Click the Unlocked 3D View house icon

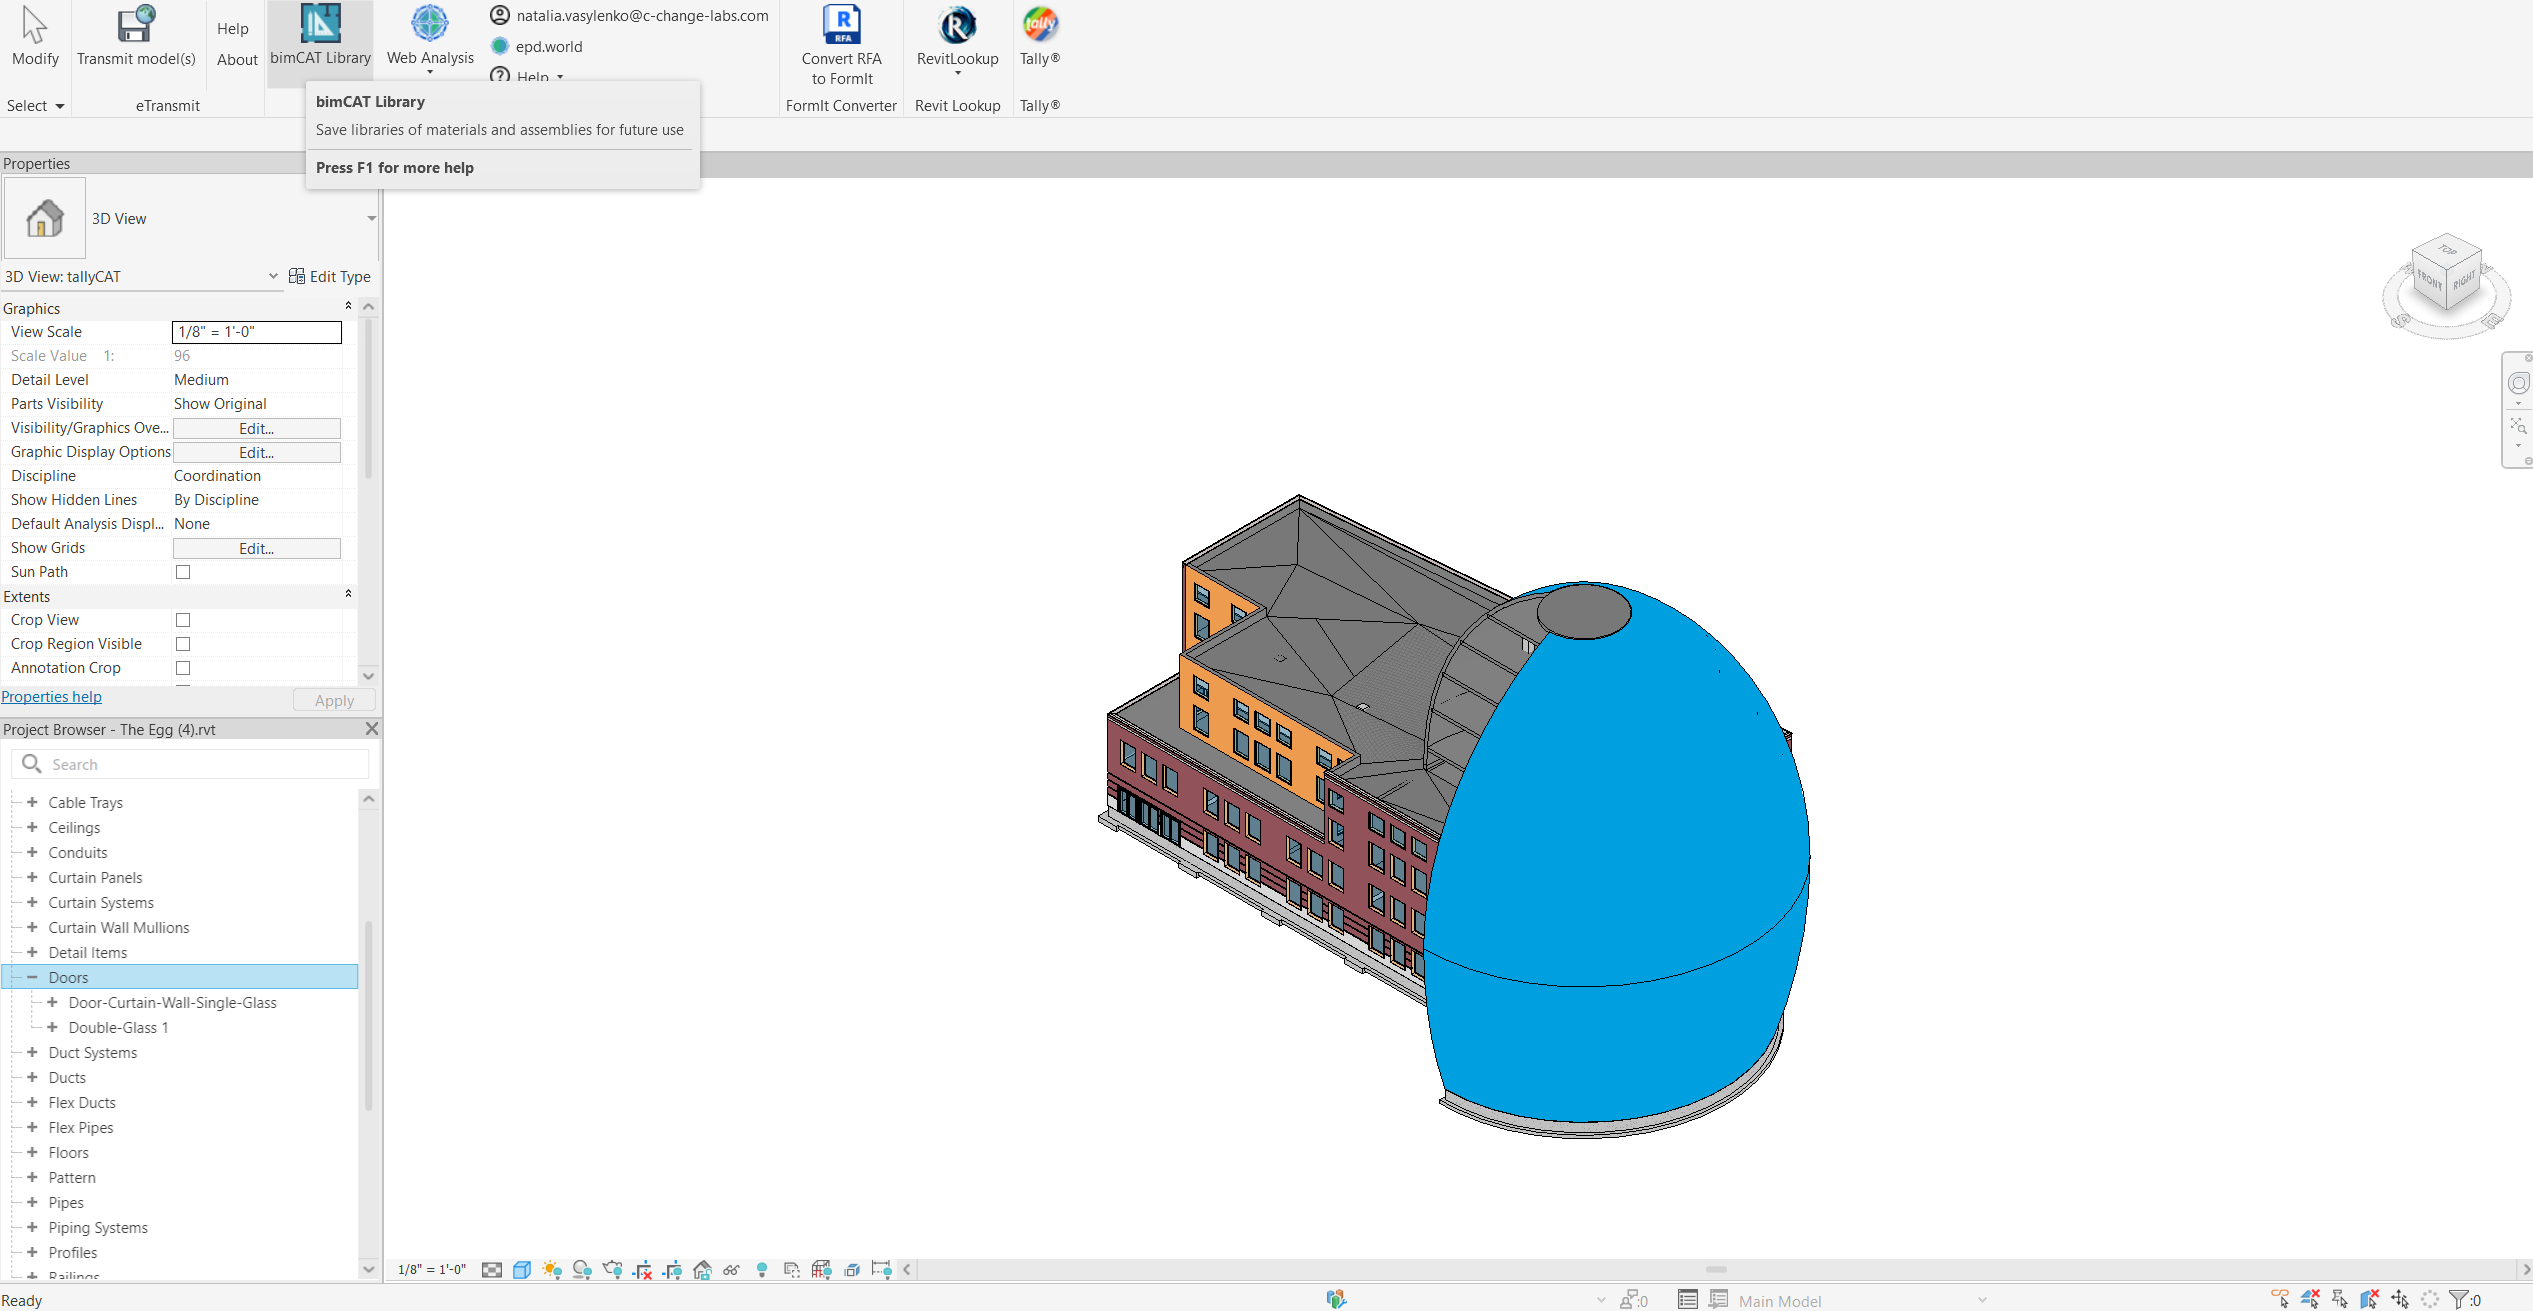click(x=702, y=1270)
